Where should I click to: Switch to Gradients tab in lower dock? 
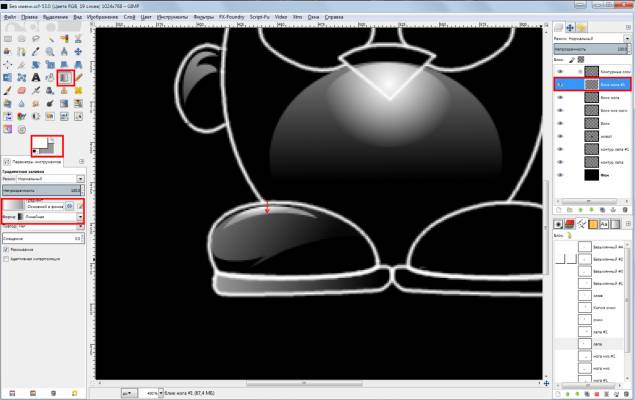615,224
